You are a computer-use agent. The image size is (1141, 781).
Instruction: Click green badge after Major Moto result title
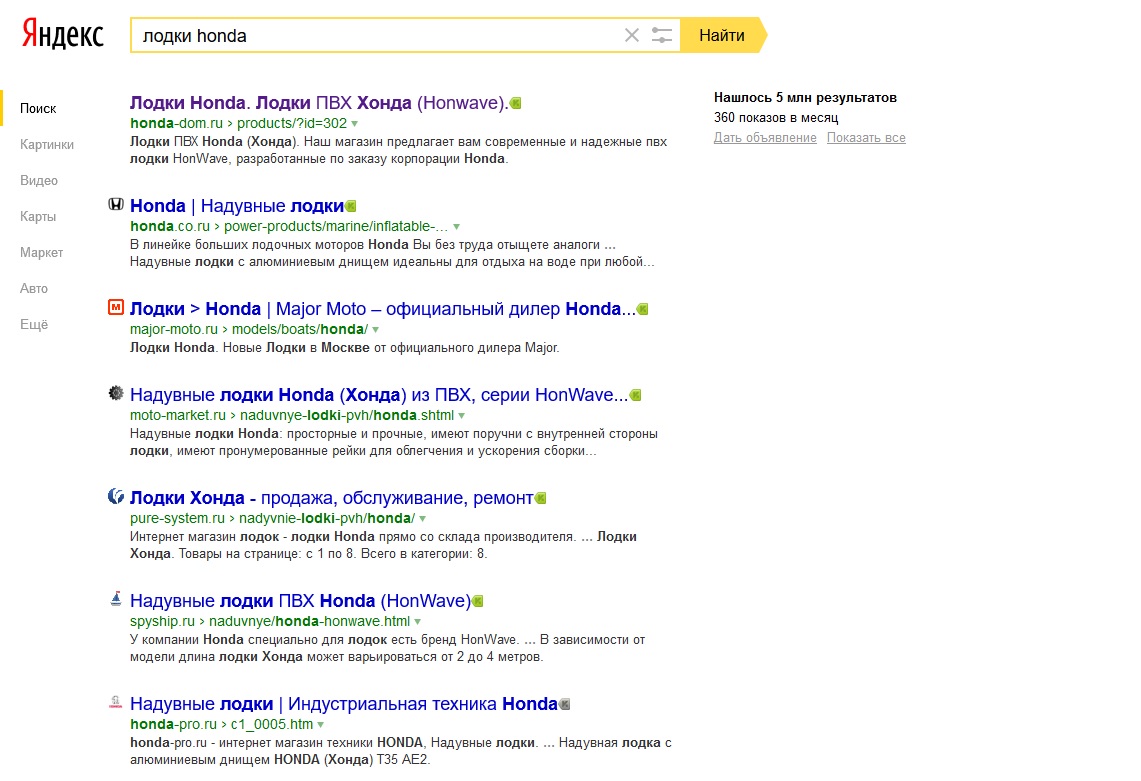coord(643,309)
